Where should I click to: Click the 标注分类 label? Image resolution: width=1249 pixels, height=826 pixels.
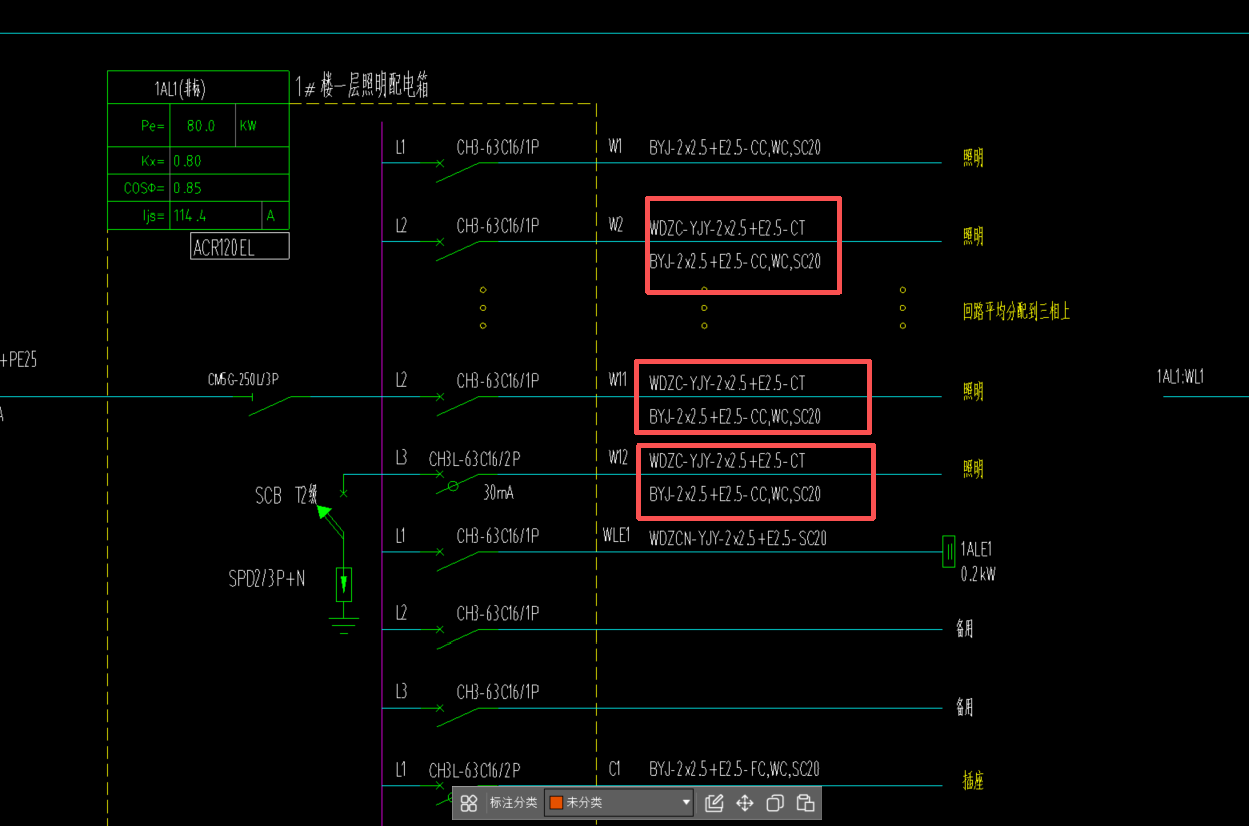513,802
